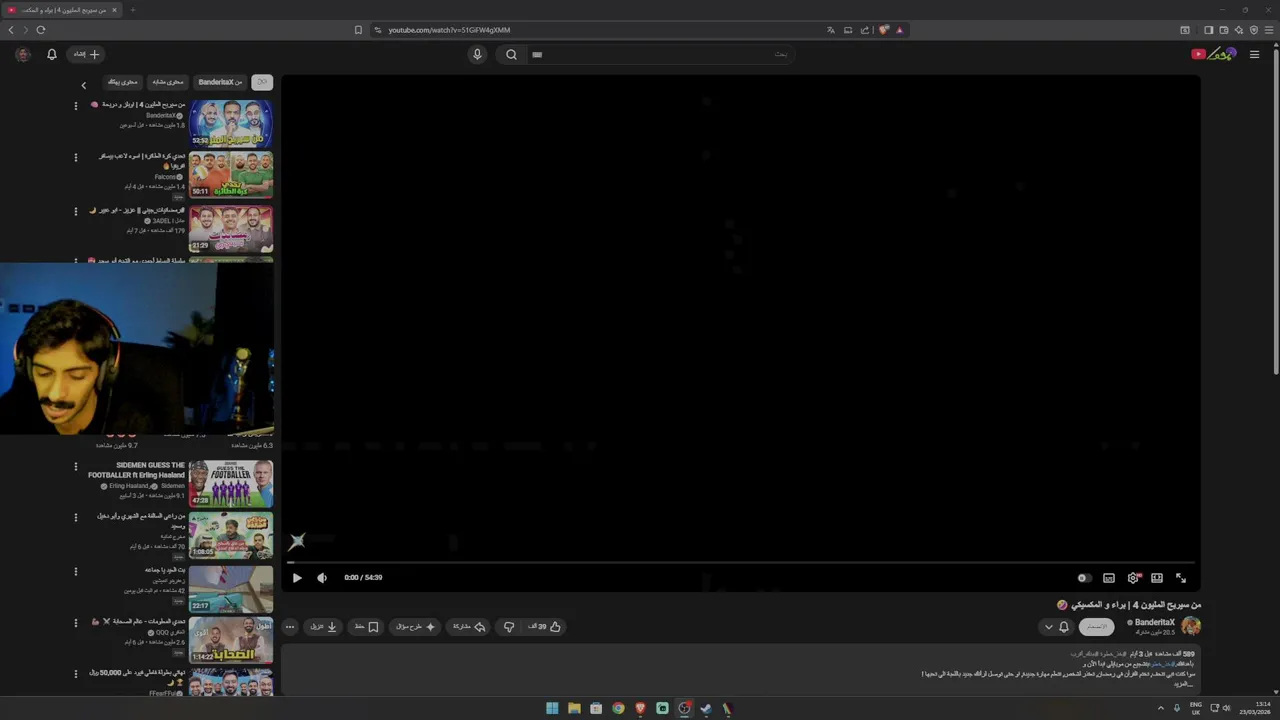Show more filter chips with the chevron arrow

(x=84, y=85)
